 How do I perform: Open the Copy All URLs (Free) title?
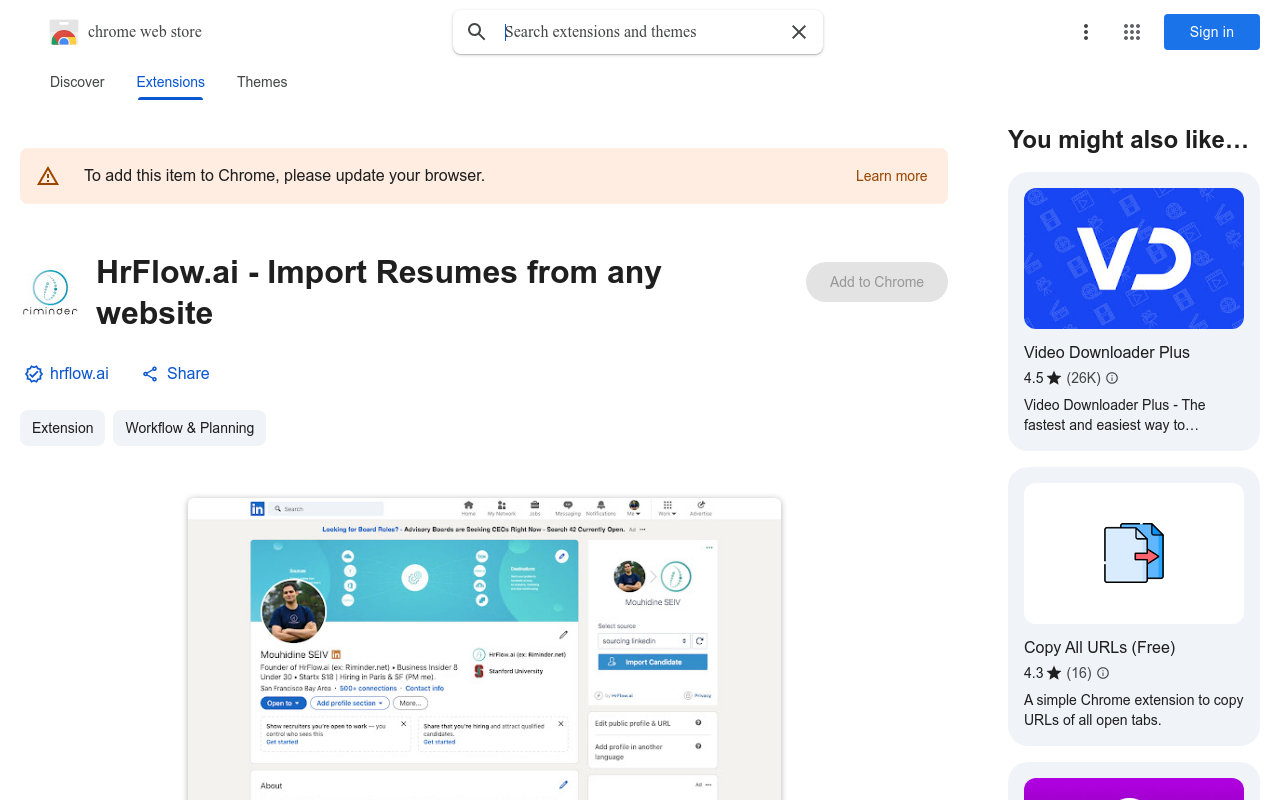1099,647
